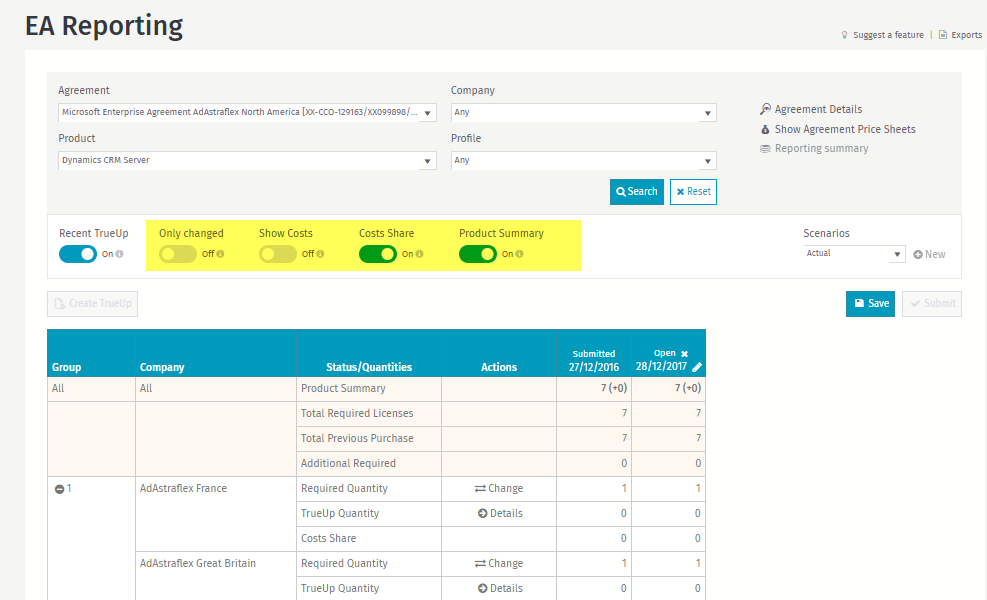Turn off the Costs Share switch

(378, 254)
